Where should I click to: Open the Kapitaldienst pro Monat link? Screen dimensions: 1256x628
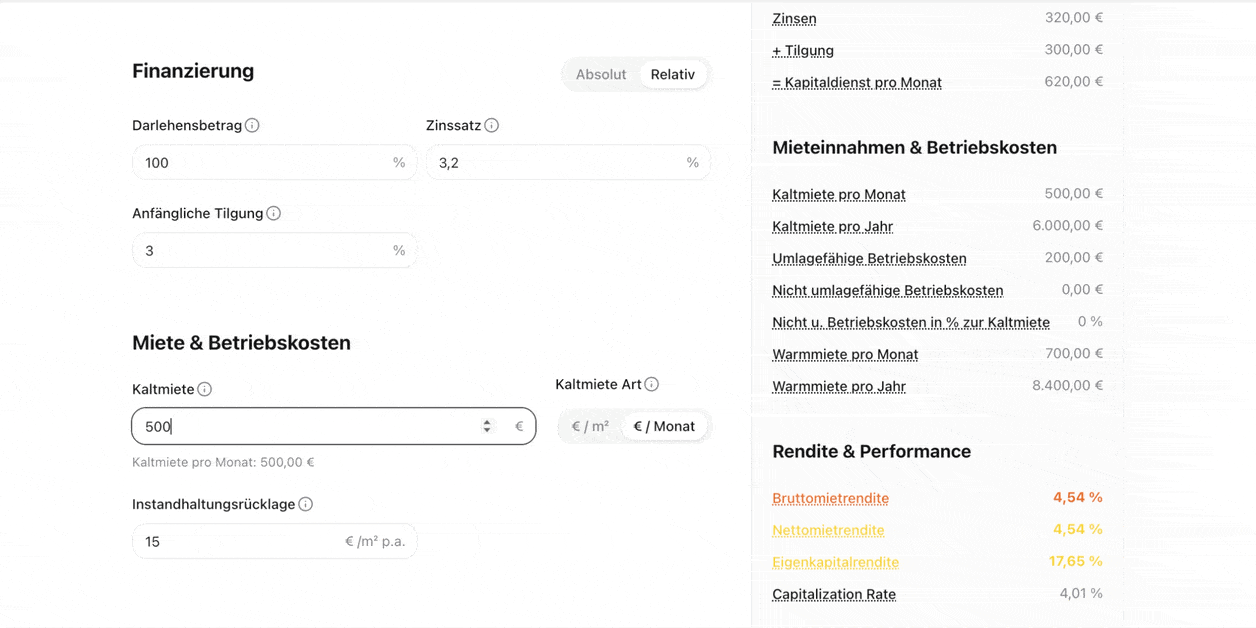[x=856, y=82]
